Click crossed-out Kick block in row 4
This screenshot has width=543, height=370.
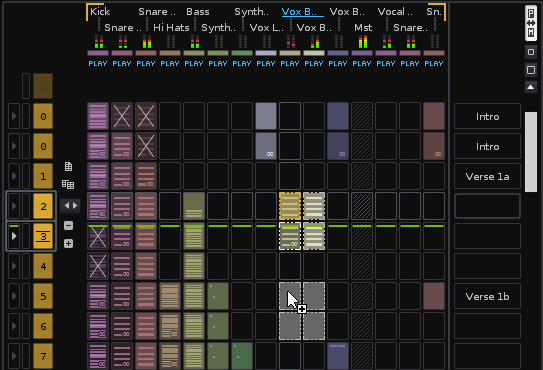coord(98,266)
